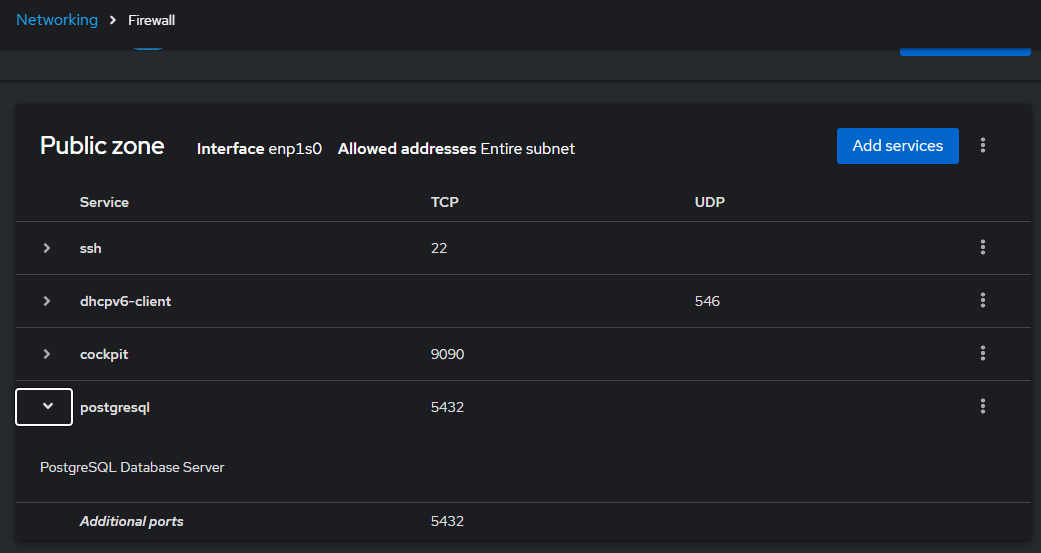Go back to Networking via breadcrumb
This screenshot has height=553, width=1041.
pos(57,20)
